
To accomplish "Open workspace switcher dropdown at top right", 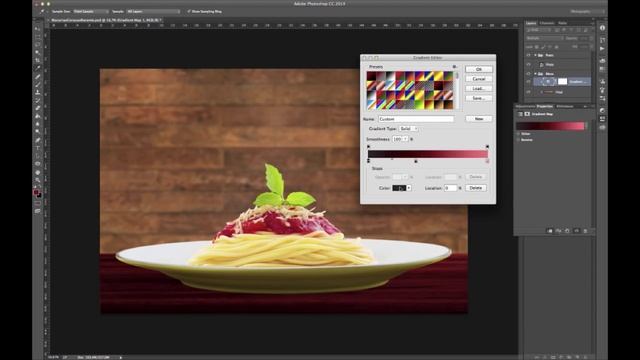I will 588,11.
